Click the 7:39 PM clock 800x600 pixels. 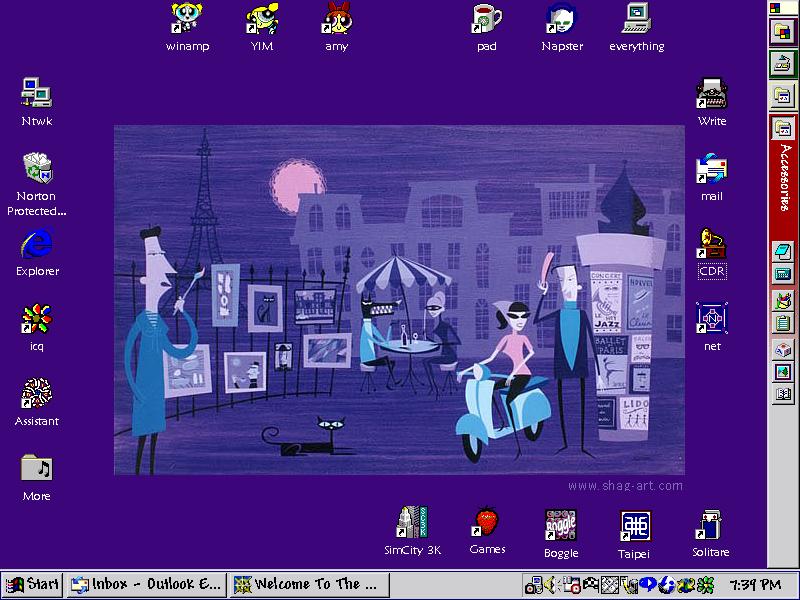tap(755, 585)
